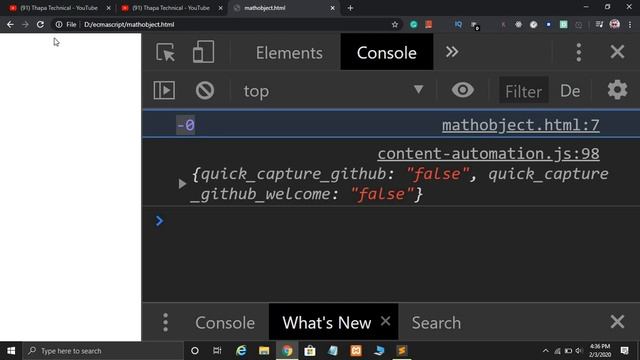Viewport: 640px width, 360px height.
Task: Open Sublime Text from taskbar
Action: click(402, 351)
